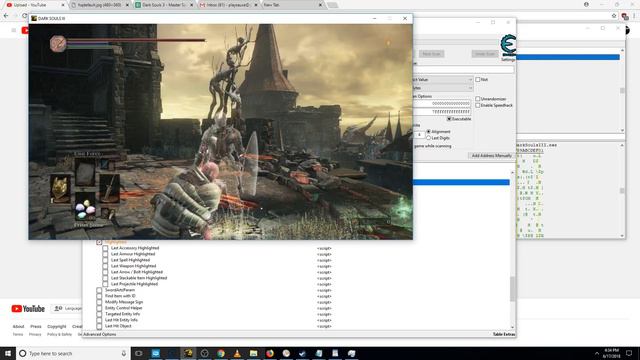Image resolution: width=640 pixels, height=360 pixels.
Task: Open Advanced Options in Cheat Engine
Action: [100, 334]
